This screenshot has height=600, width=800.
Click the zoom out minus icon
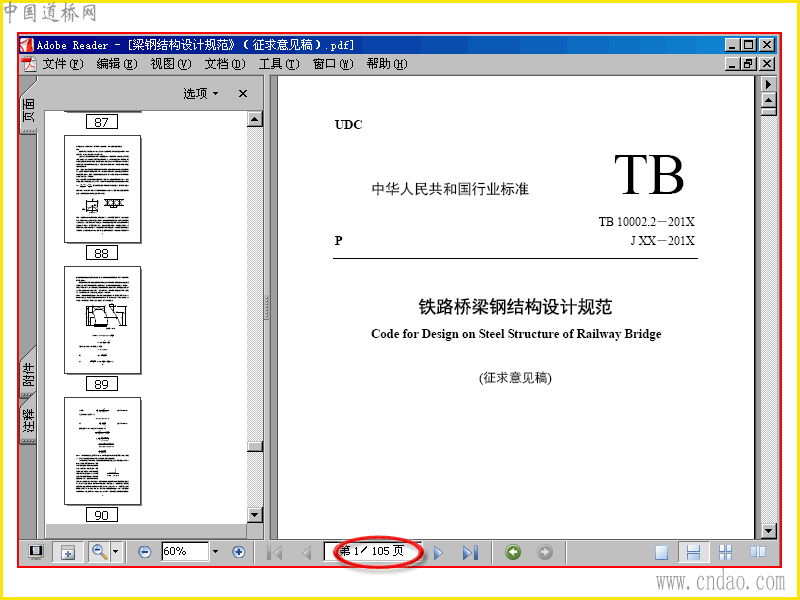click(x=145, y=552)
